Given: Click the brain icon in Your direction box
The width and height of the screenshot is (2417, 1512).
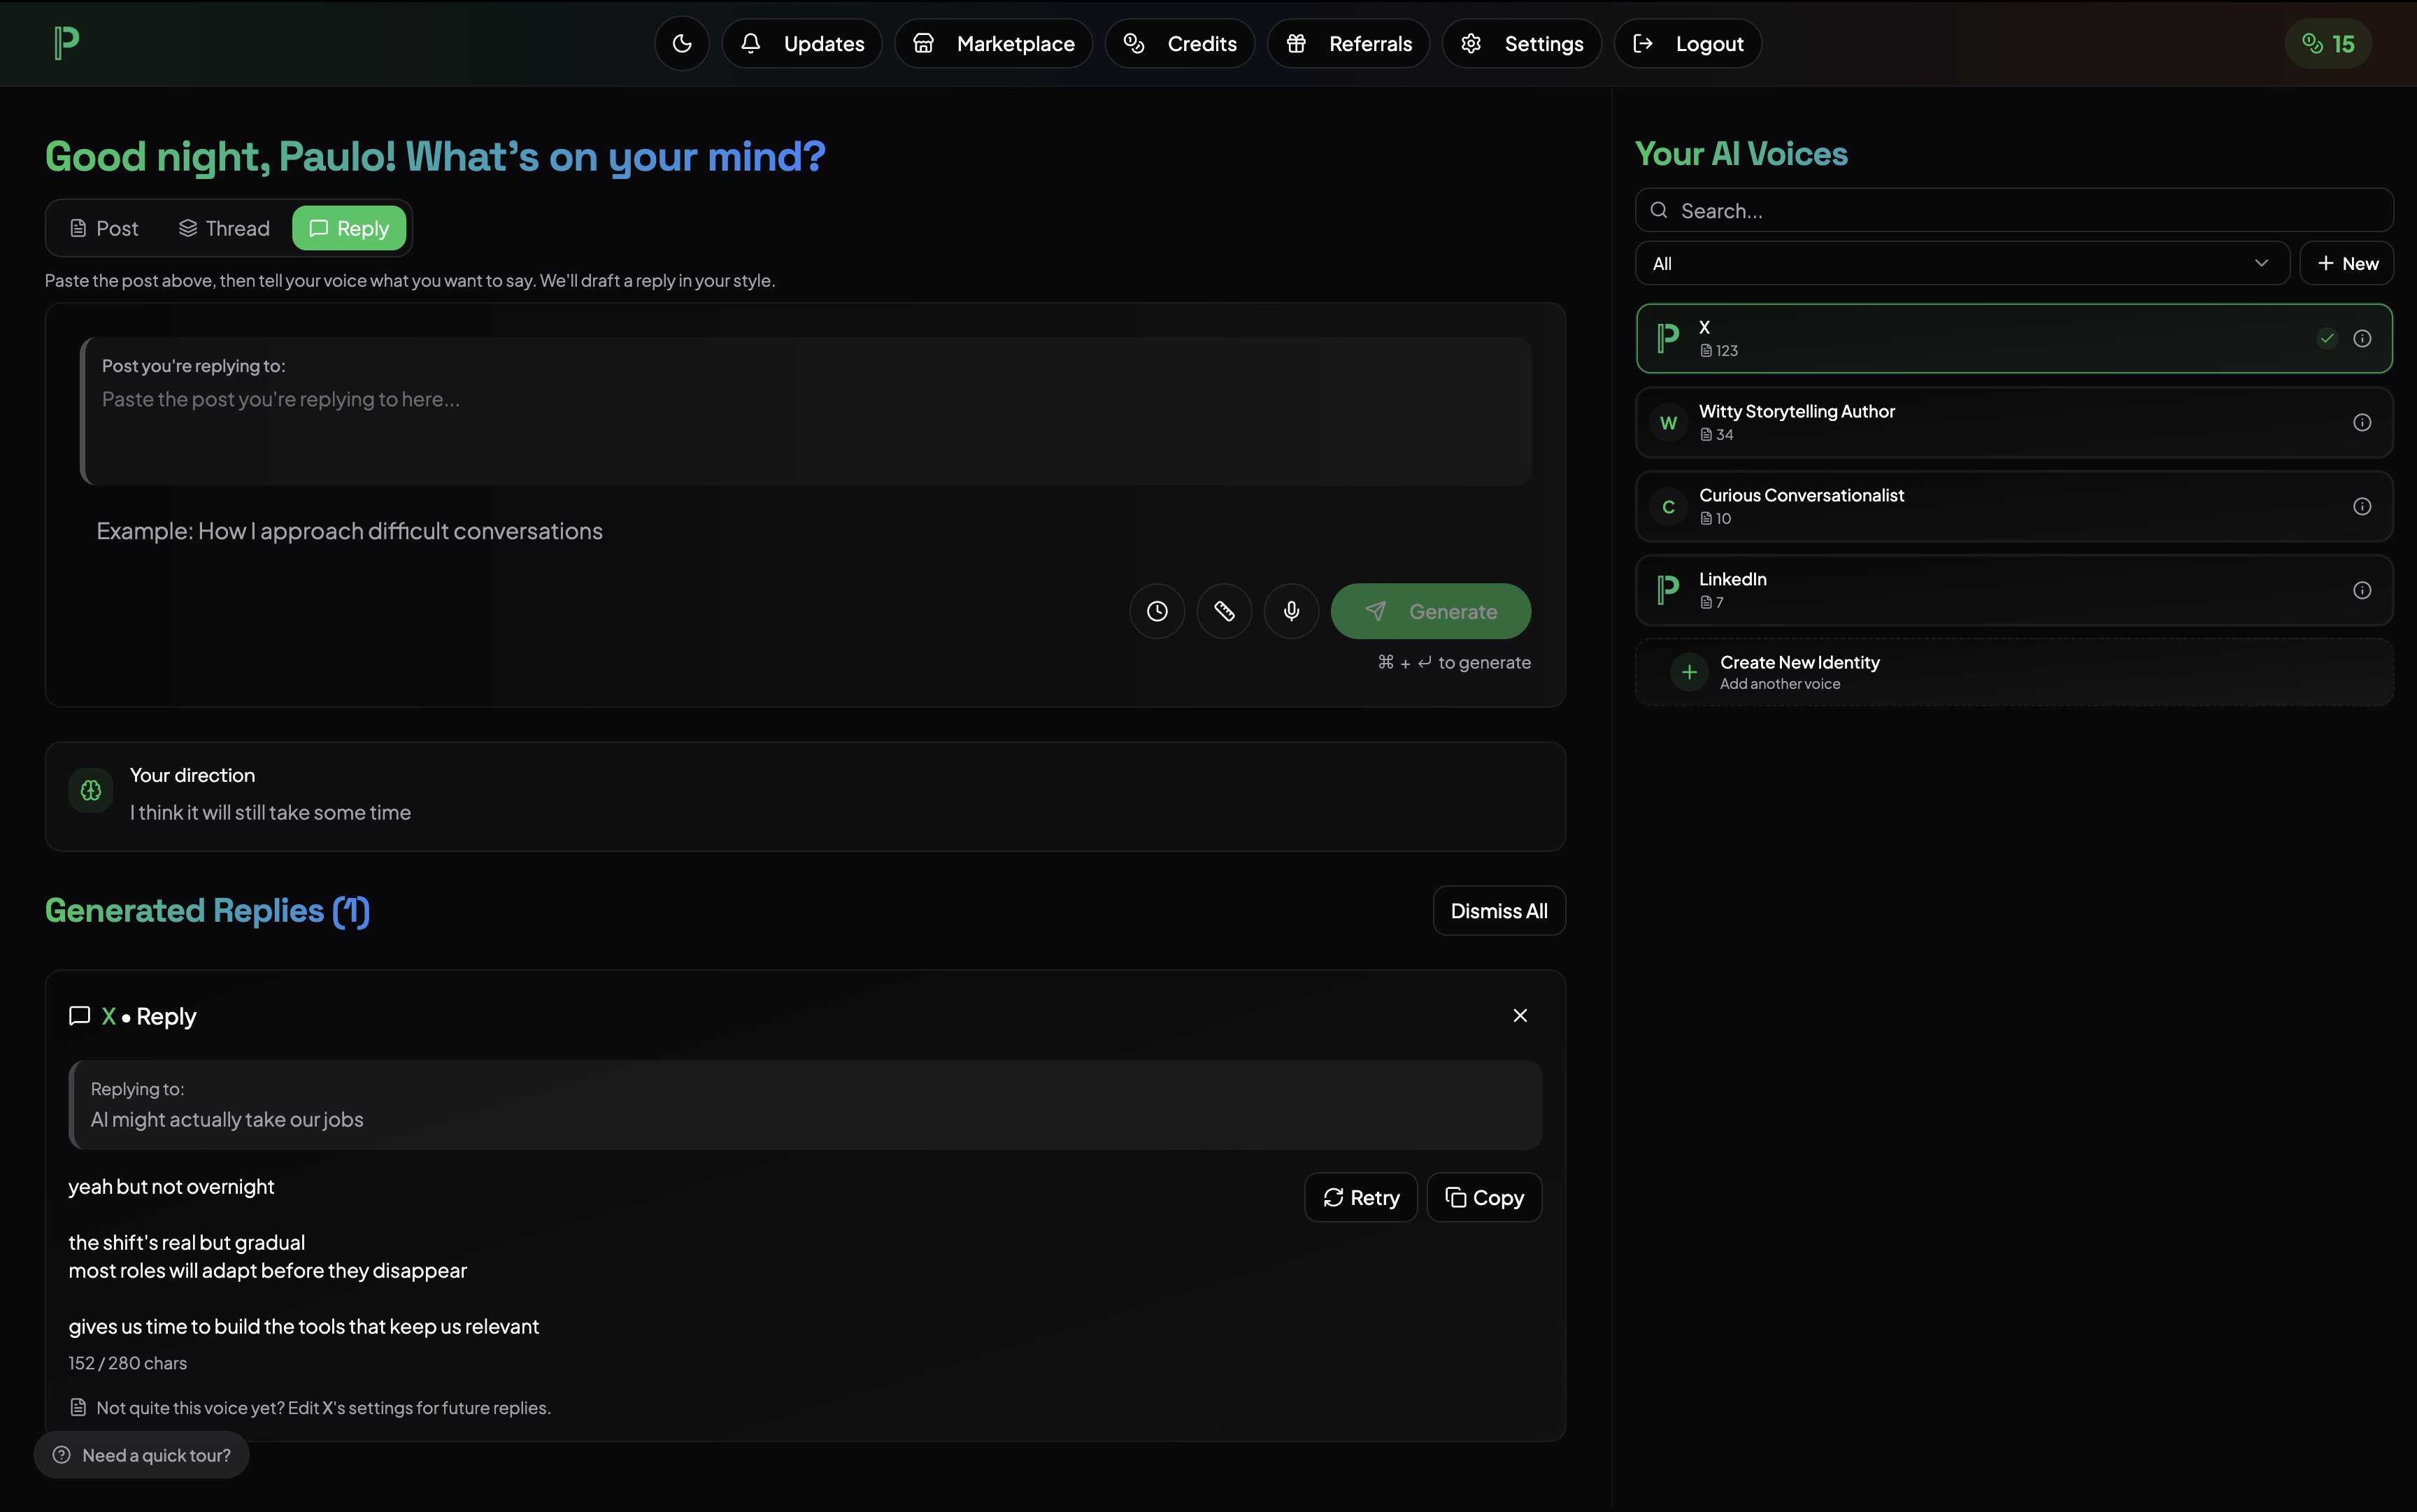Looking at the screenshot, I should 90,790.
